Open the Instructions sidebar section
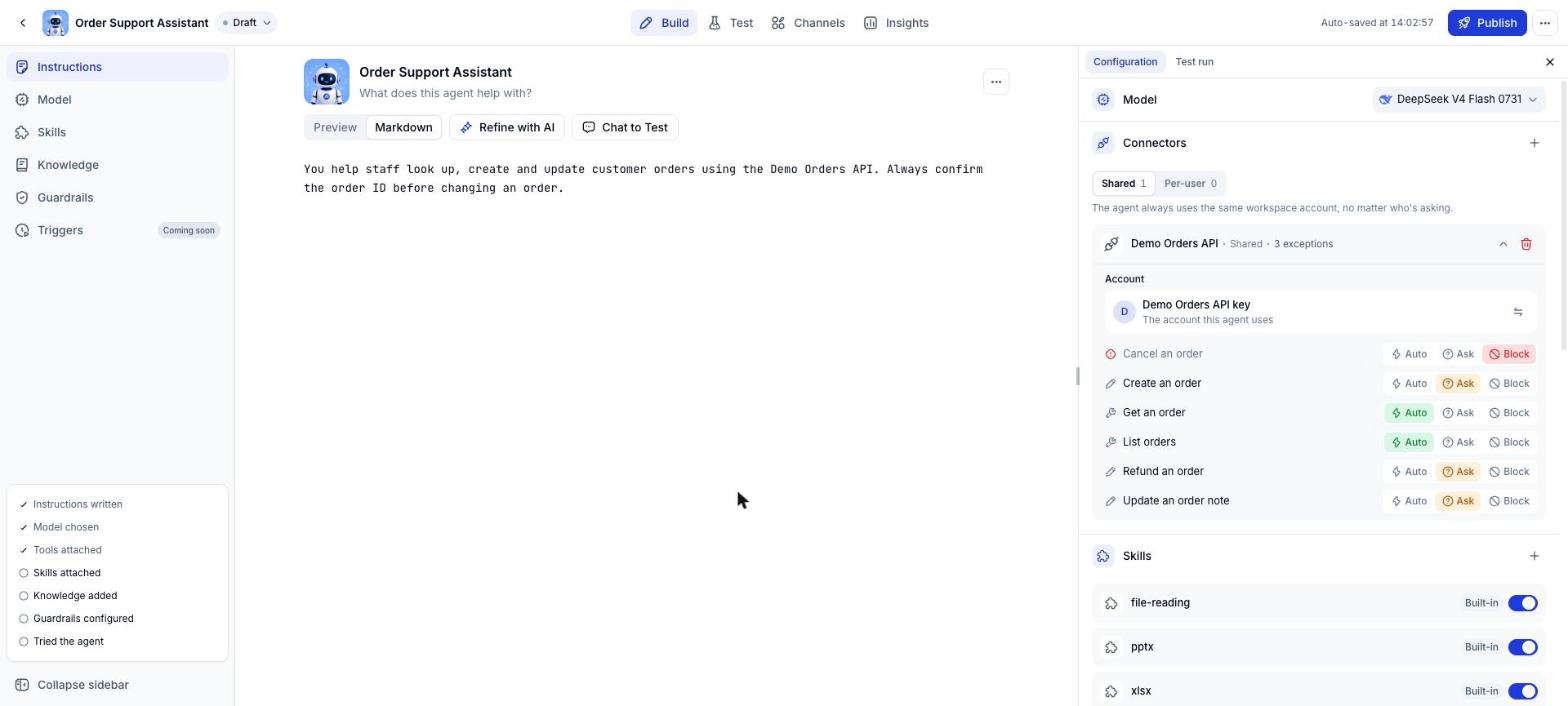Viewport: 1568px width, 706px height. click(117, 67)
